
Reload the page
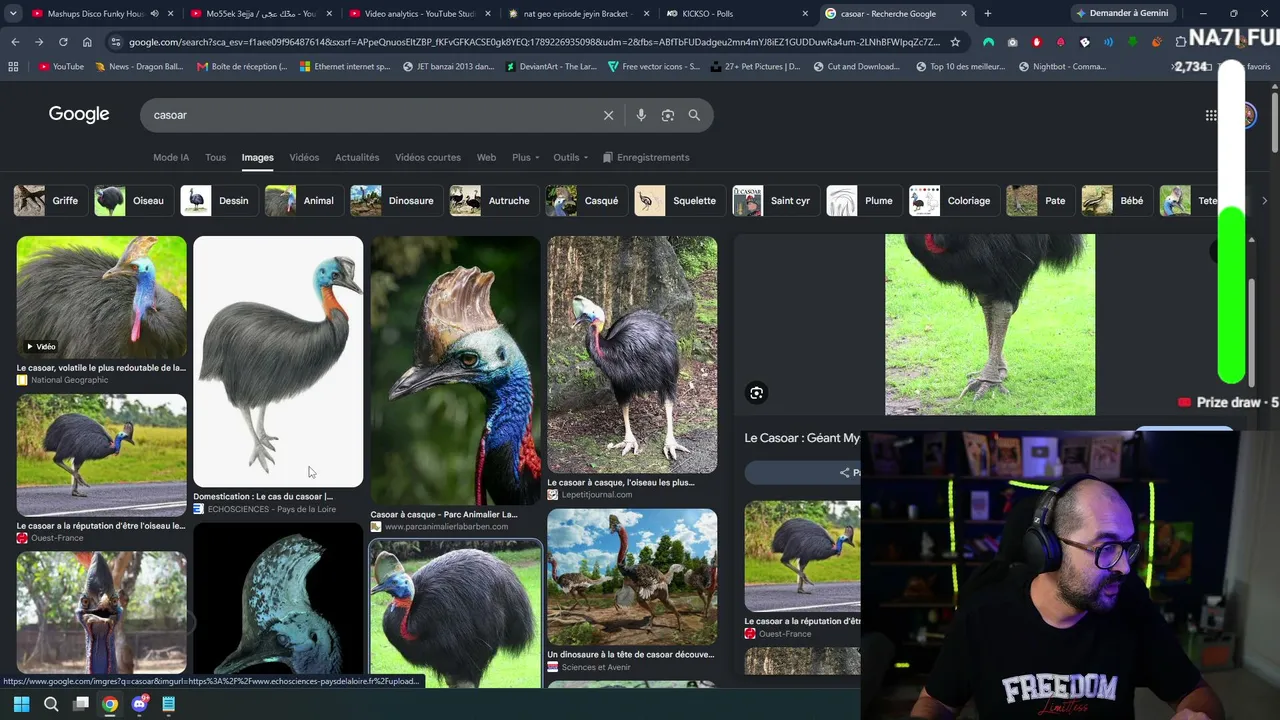coord(63,42)
